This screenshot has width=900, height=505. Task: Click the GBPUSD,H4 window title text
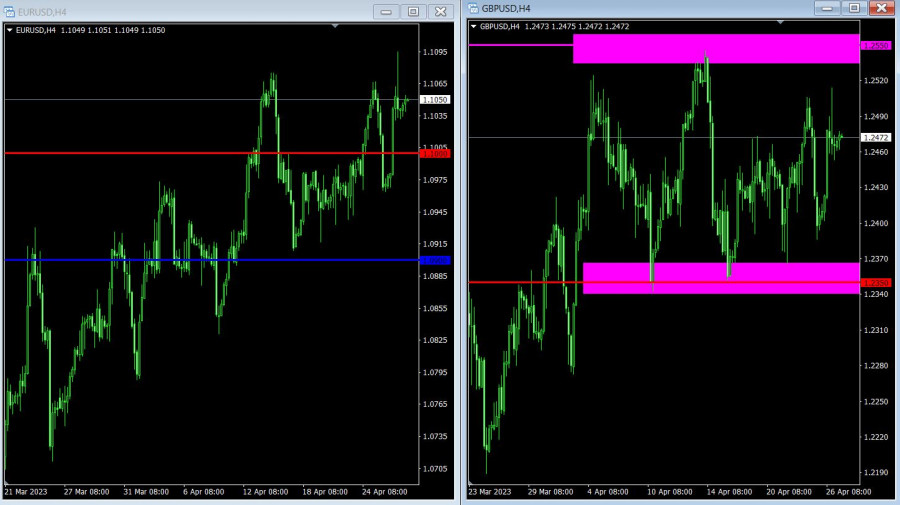506,9
